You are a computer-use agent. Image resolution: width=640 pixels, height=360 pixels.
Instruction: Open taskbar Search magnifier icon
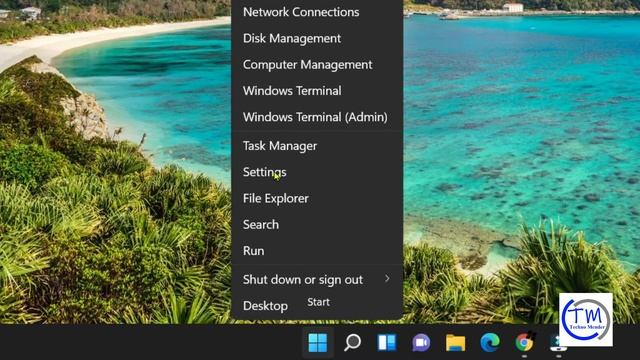352,342
